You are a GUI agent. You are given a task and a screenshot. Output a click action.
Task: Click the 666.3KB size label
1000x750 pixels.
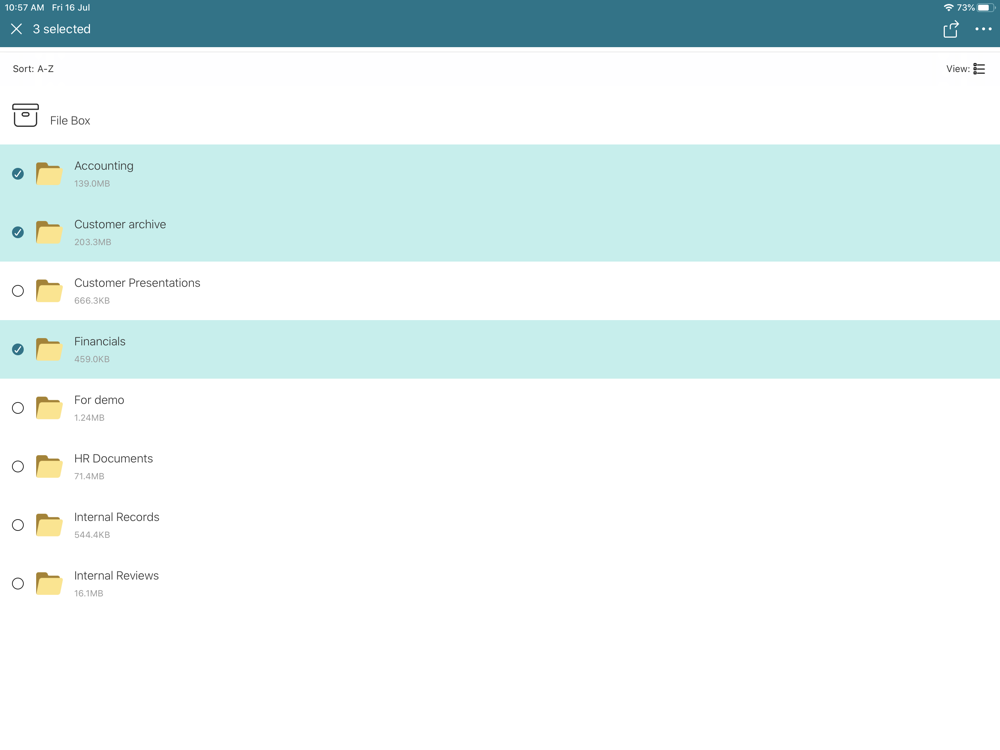(x=92, y=301)
